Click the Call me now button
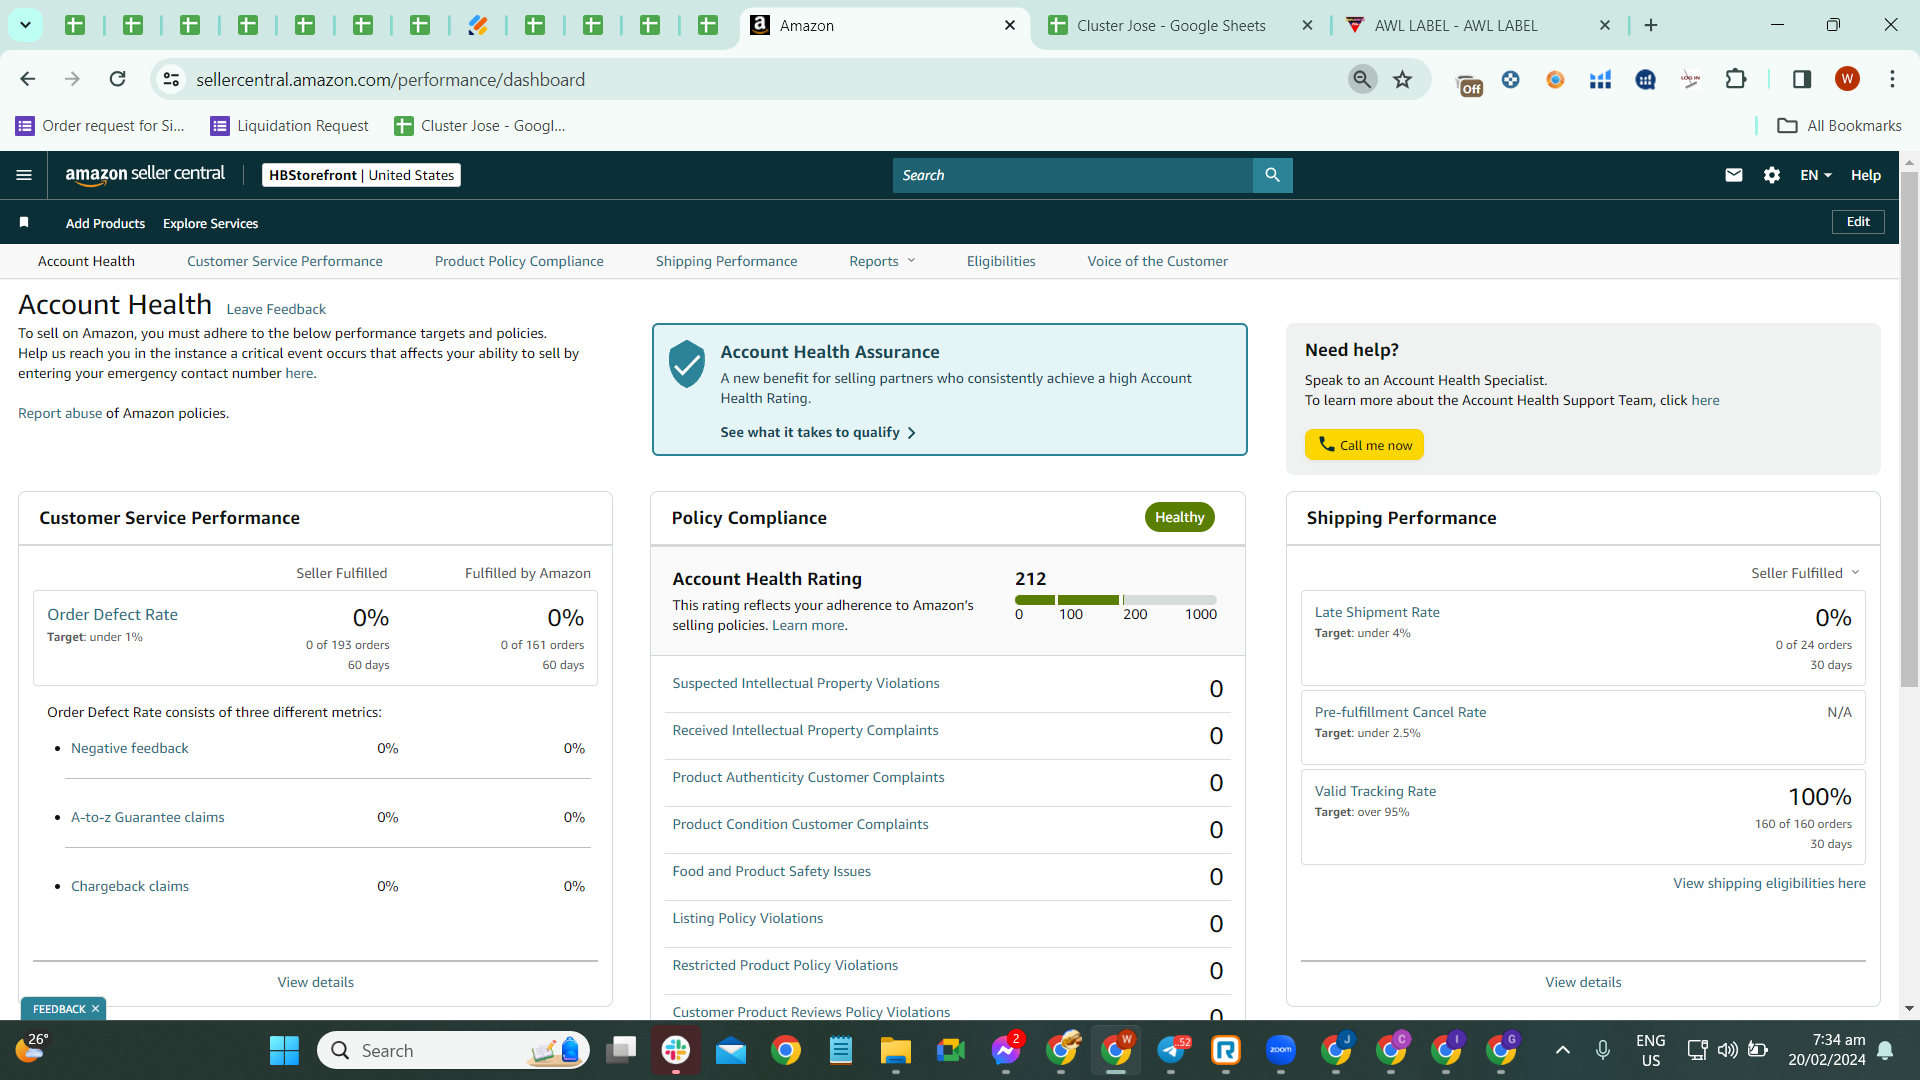 point(1364,445)
